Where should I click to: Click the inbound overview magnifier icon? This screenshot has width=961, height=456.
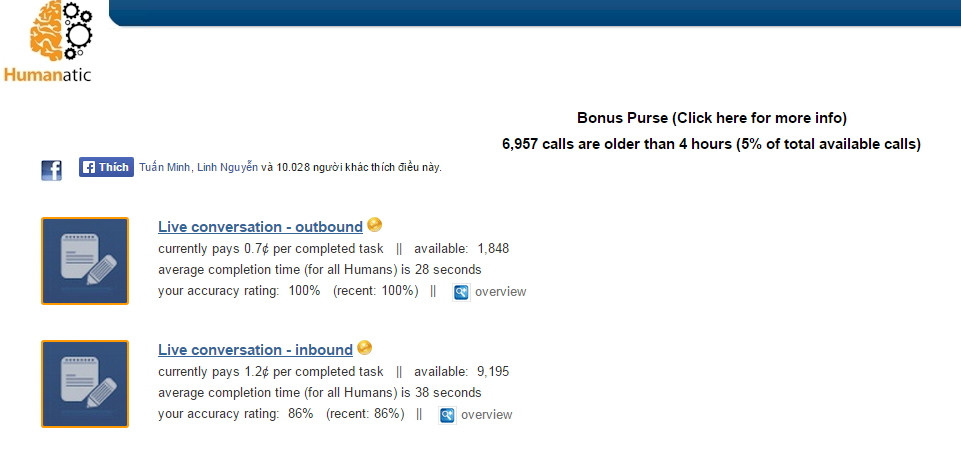click(447, 415)
